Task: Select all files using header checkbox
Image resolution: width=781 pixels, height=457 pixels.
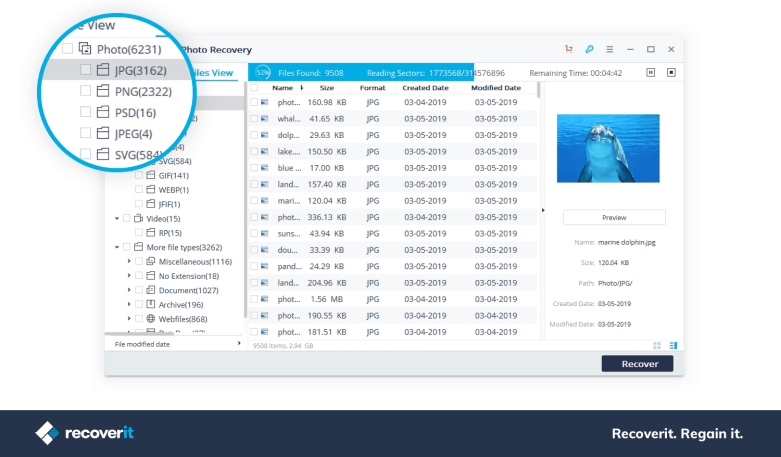Action: coord(254,88)
